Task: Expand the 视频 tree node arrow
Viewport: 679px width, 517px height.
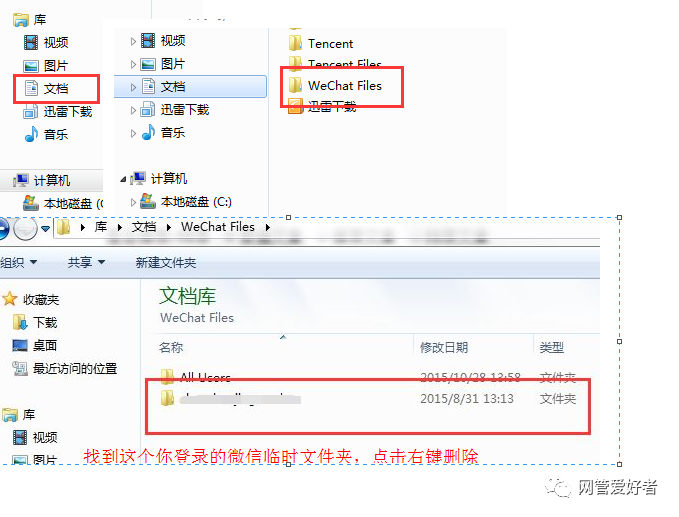Action: (133, 41)
